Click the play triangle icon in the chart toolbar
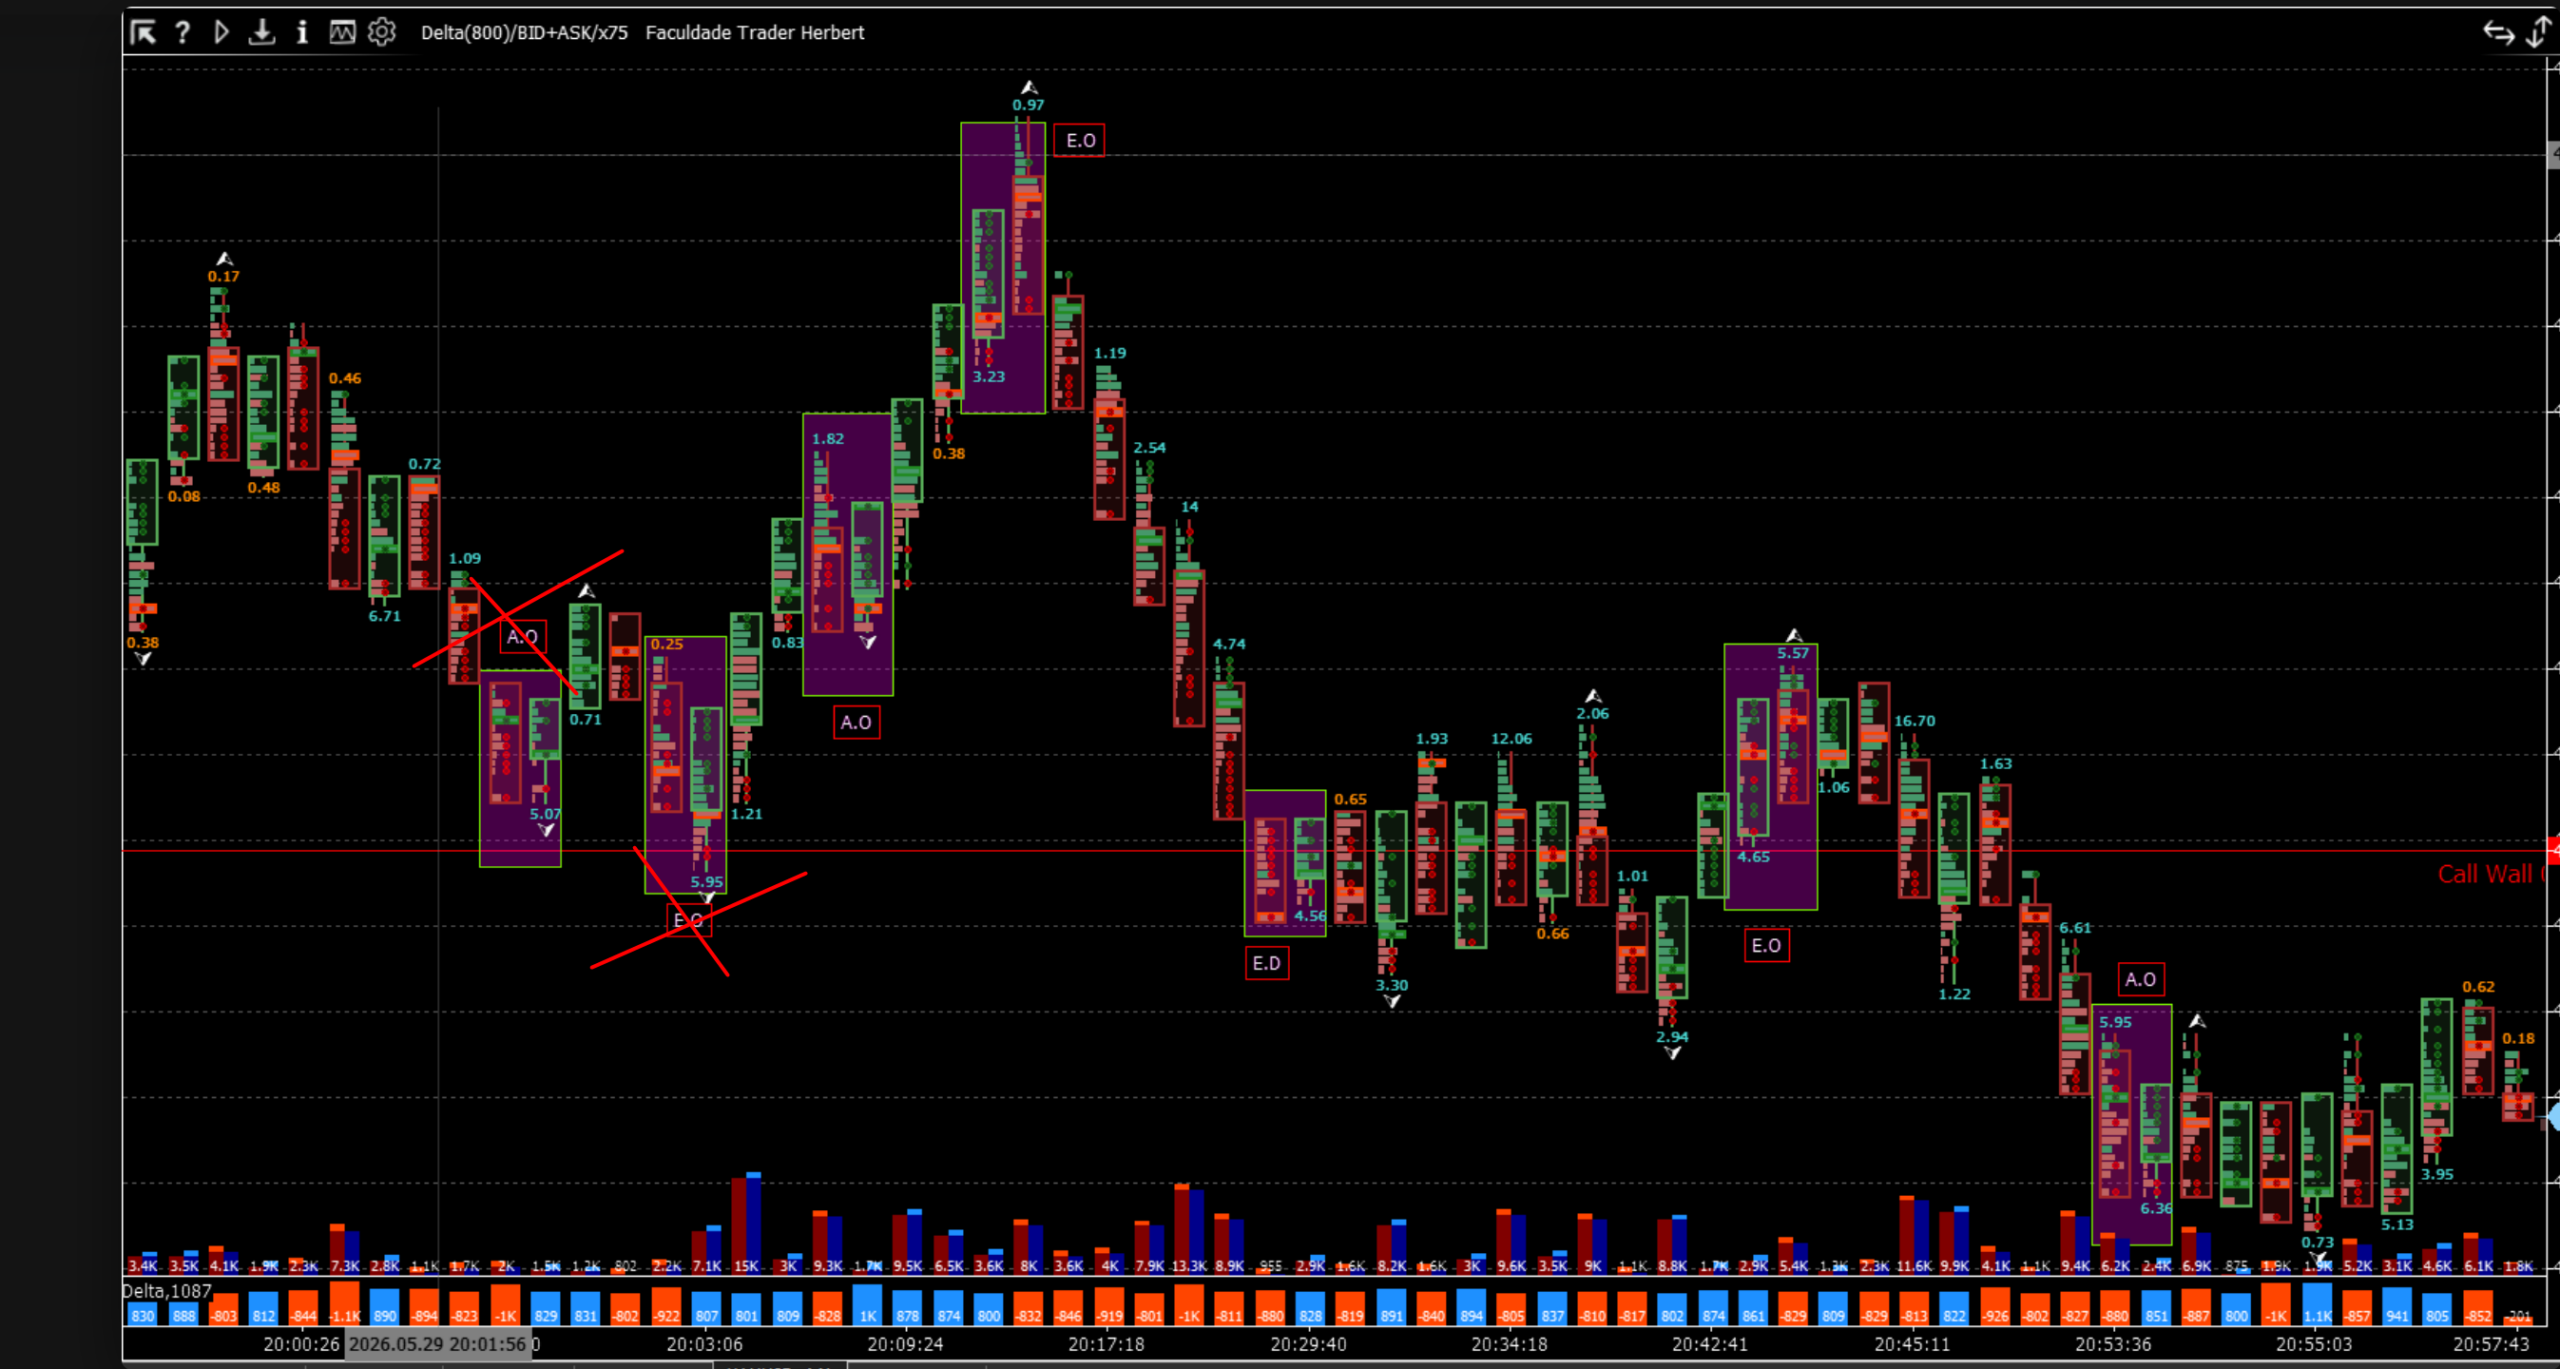The width and height of the screenshot is (2560, 1369). point(222,33)
